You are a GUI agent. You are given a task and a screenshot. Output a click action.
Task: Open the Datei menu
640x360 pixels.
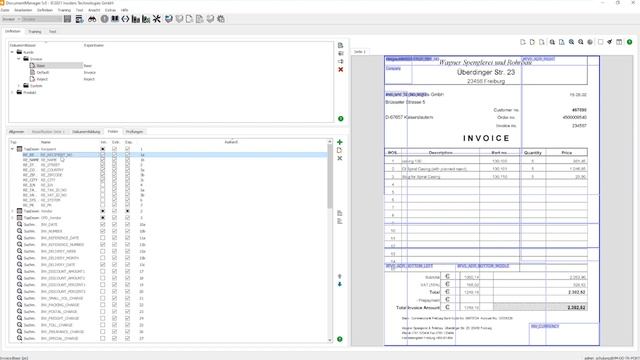click(5, 10)
